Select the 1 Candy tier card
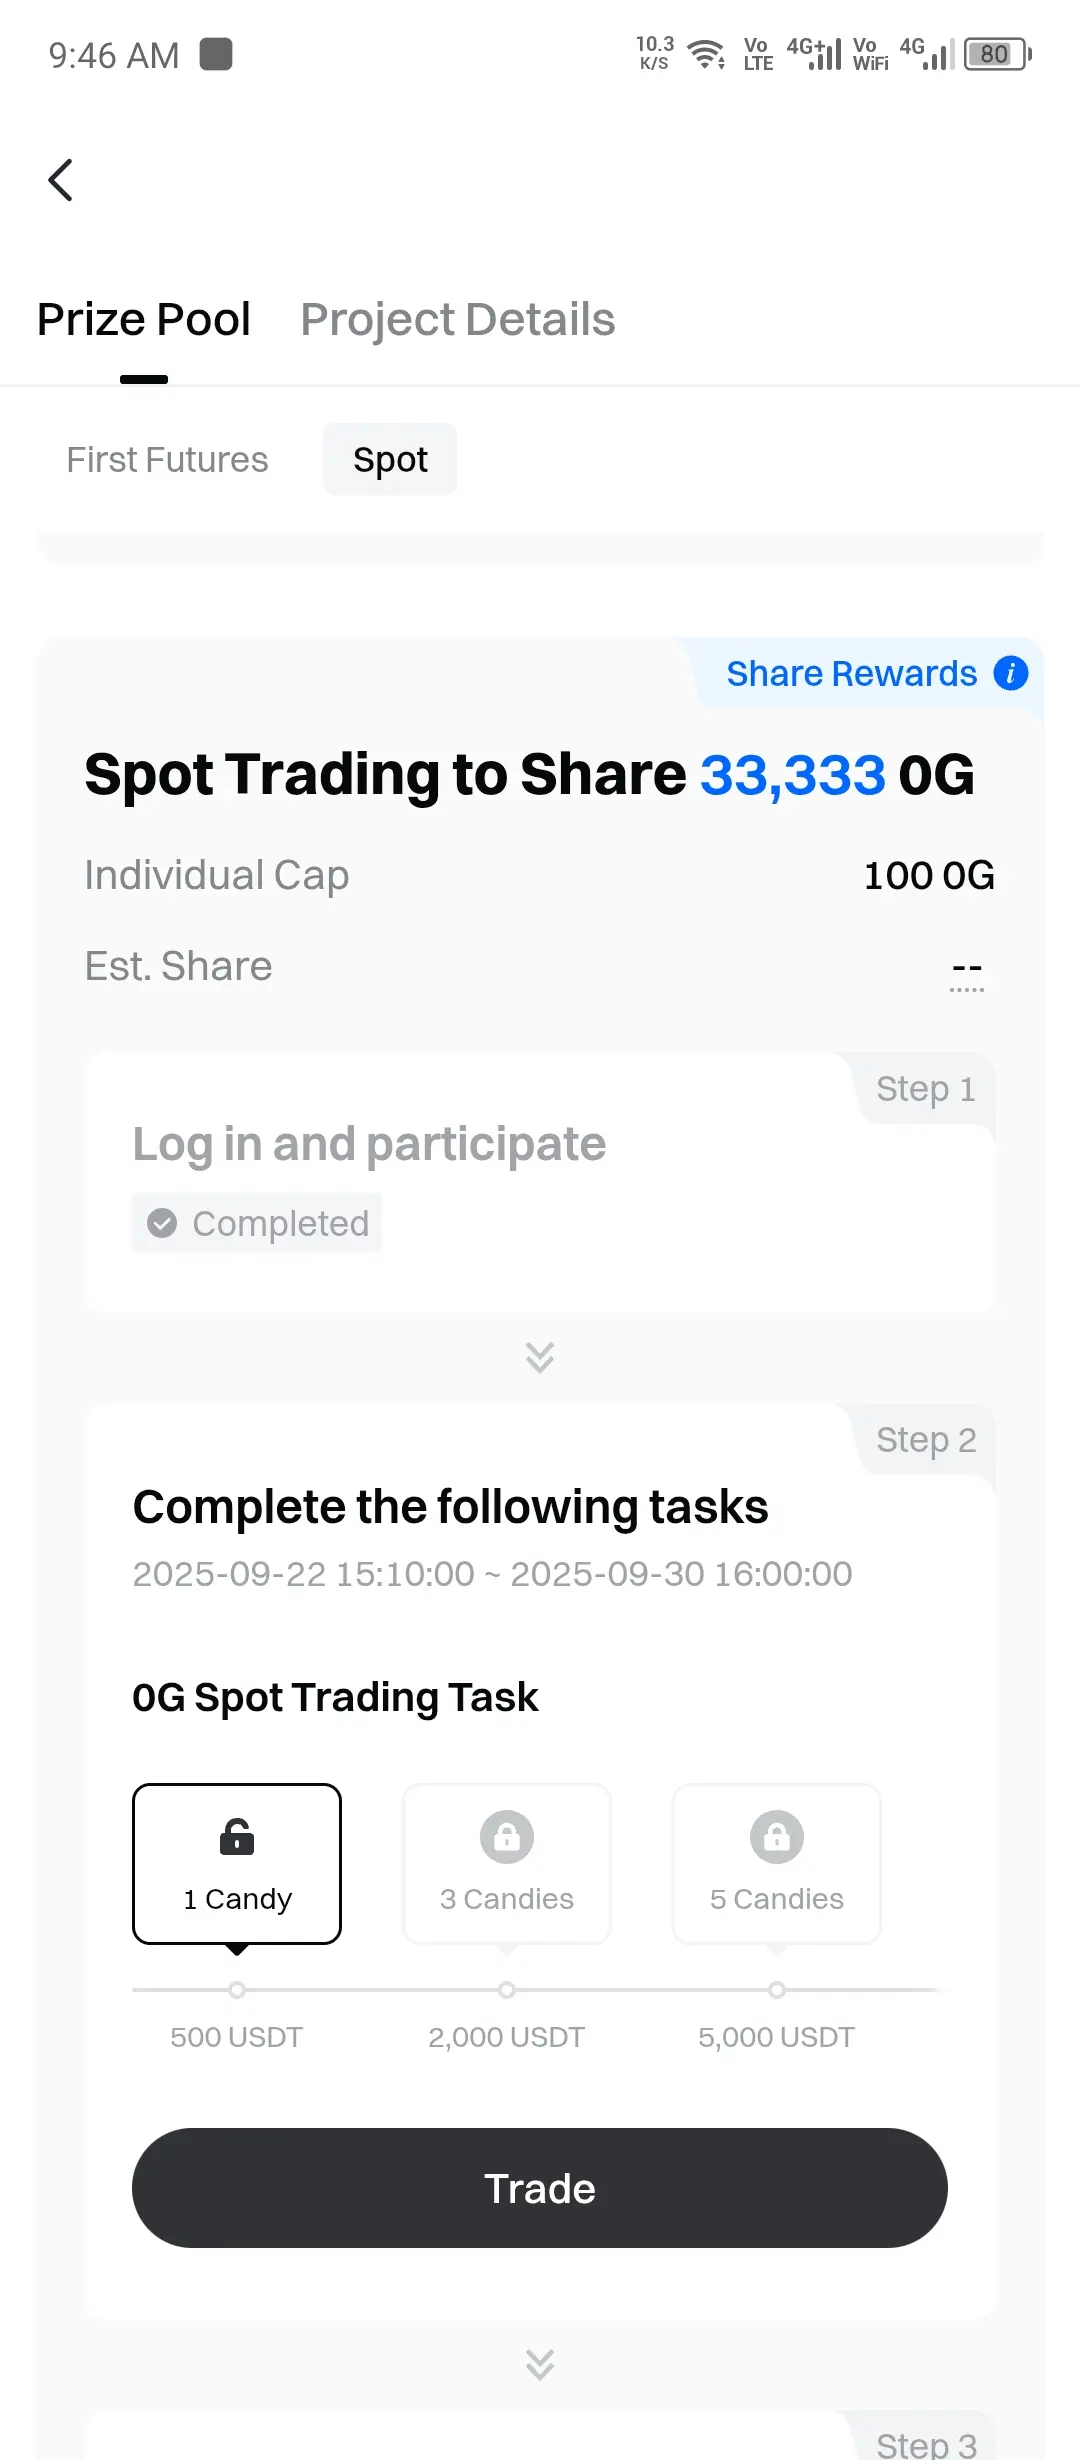1080x2460 pixels. (237, 1864)
